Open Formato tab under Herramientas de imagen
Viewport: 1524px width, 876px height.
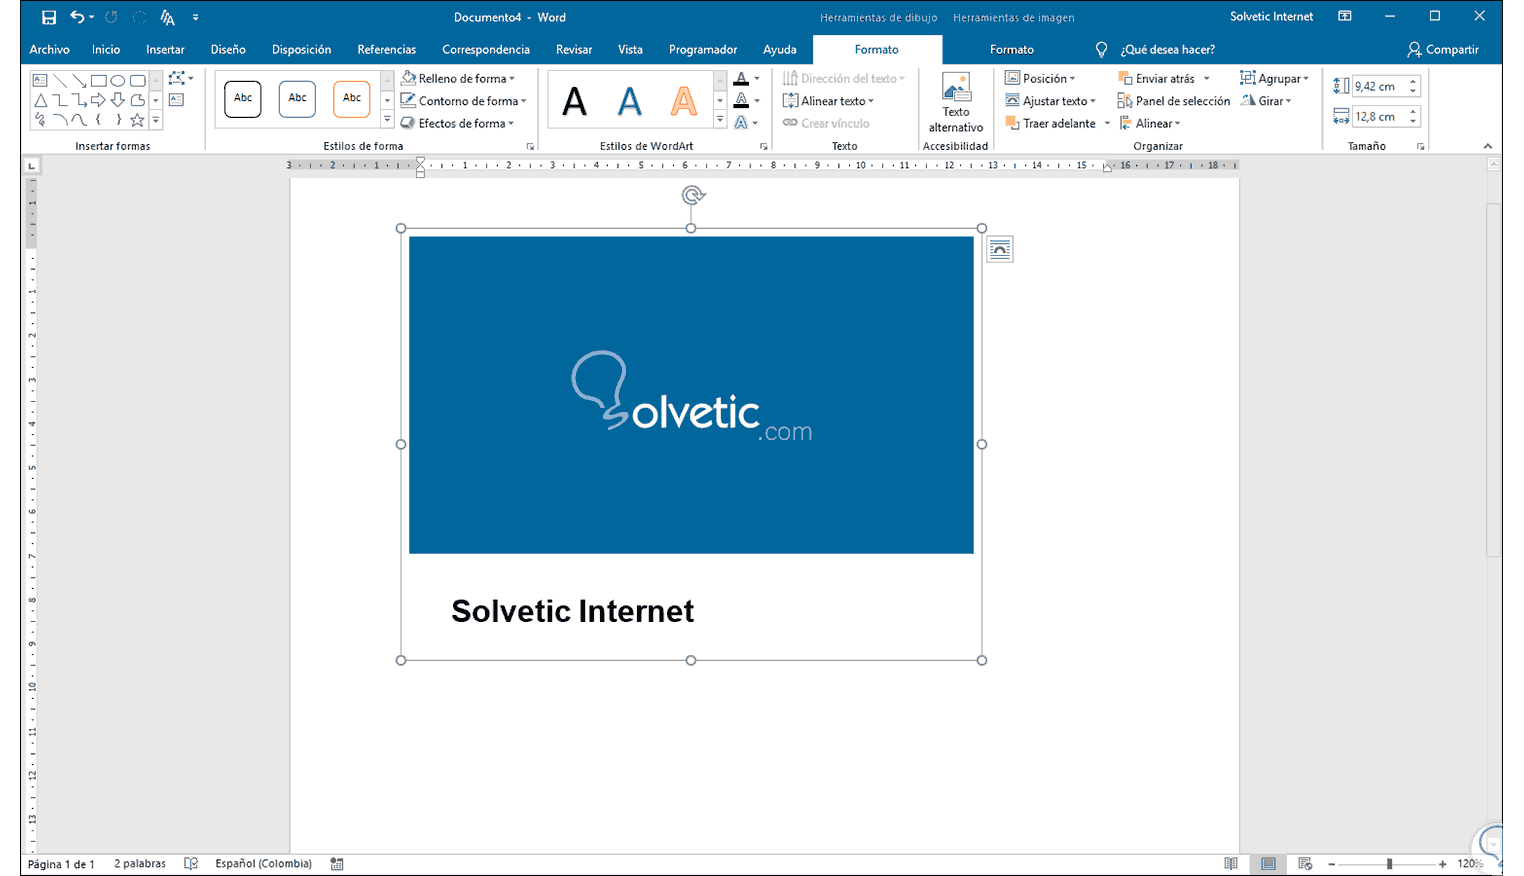pos(1012,49)
